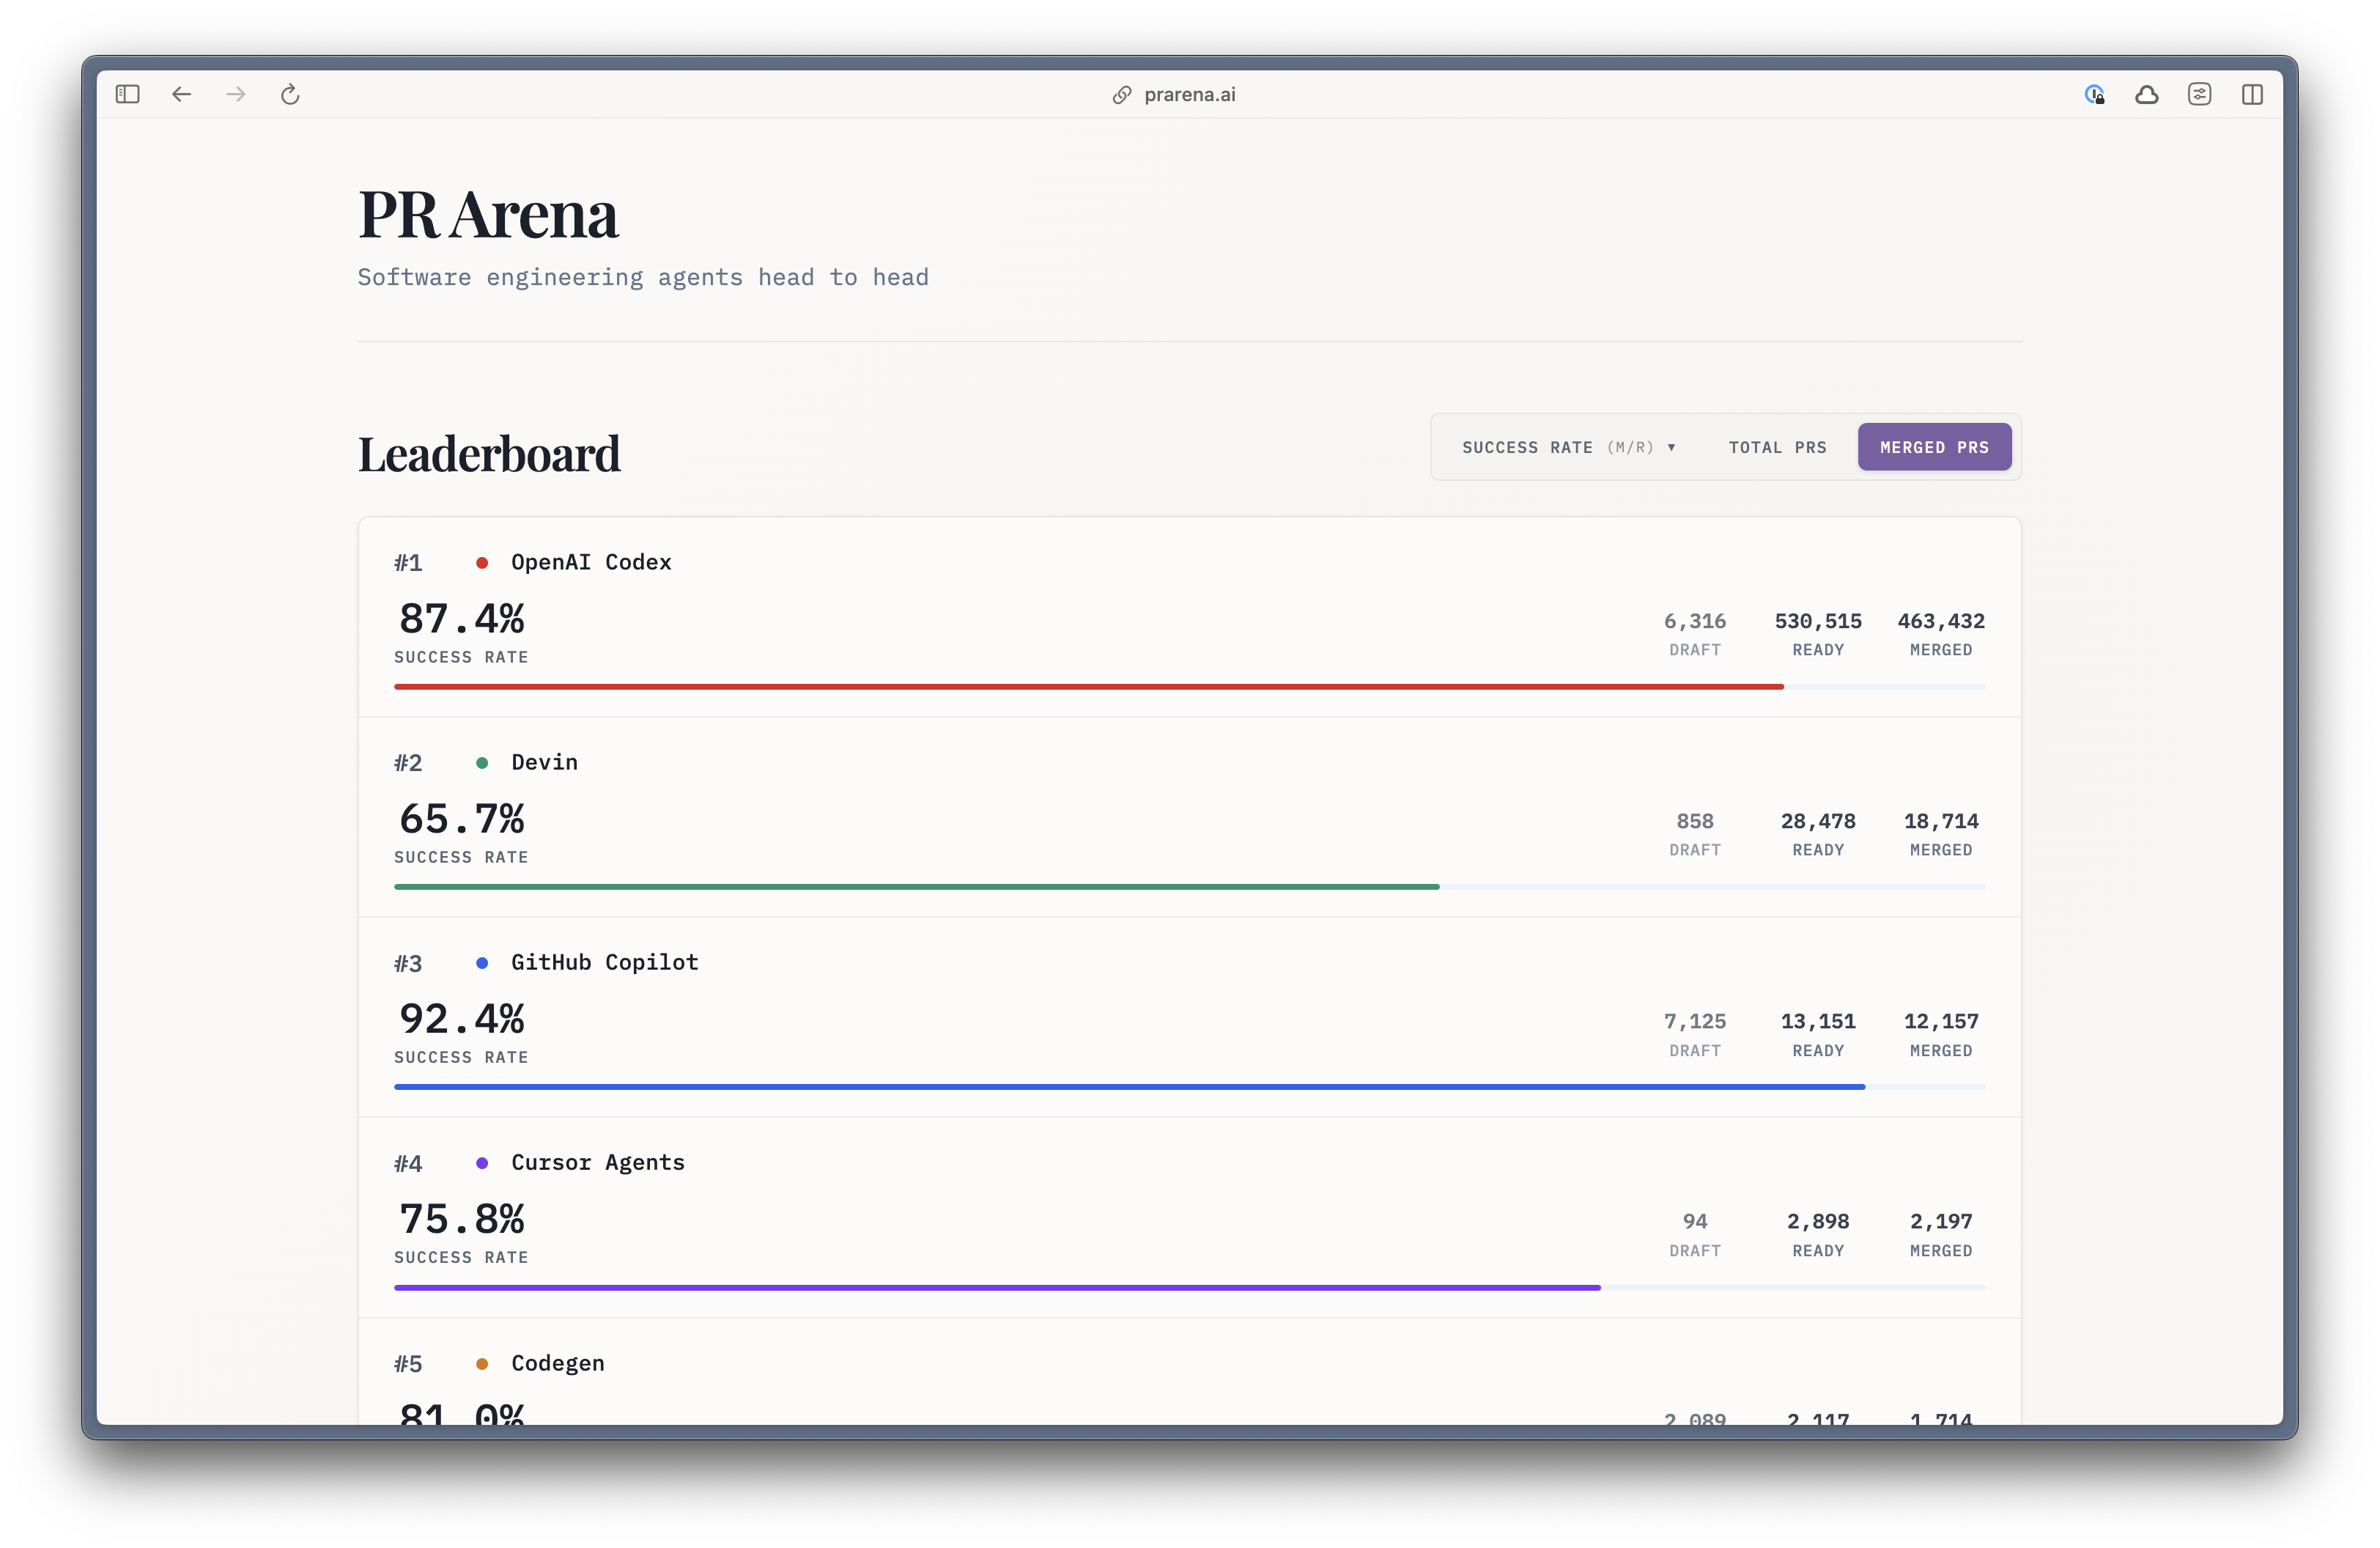The width and height of the screenshot is (2380, 1548).
Task: Click Cursor Agents 2,898 ready value
Action: (1818, 1221)
